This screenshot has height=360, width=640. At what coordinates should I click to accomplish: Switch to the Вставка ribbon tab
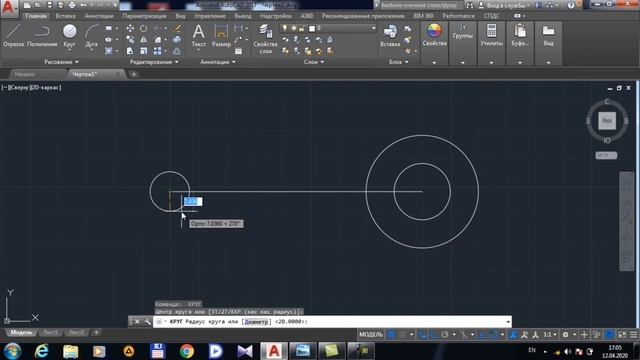[65, 16]
